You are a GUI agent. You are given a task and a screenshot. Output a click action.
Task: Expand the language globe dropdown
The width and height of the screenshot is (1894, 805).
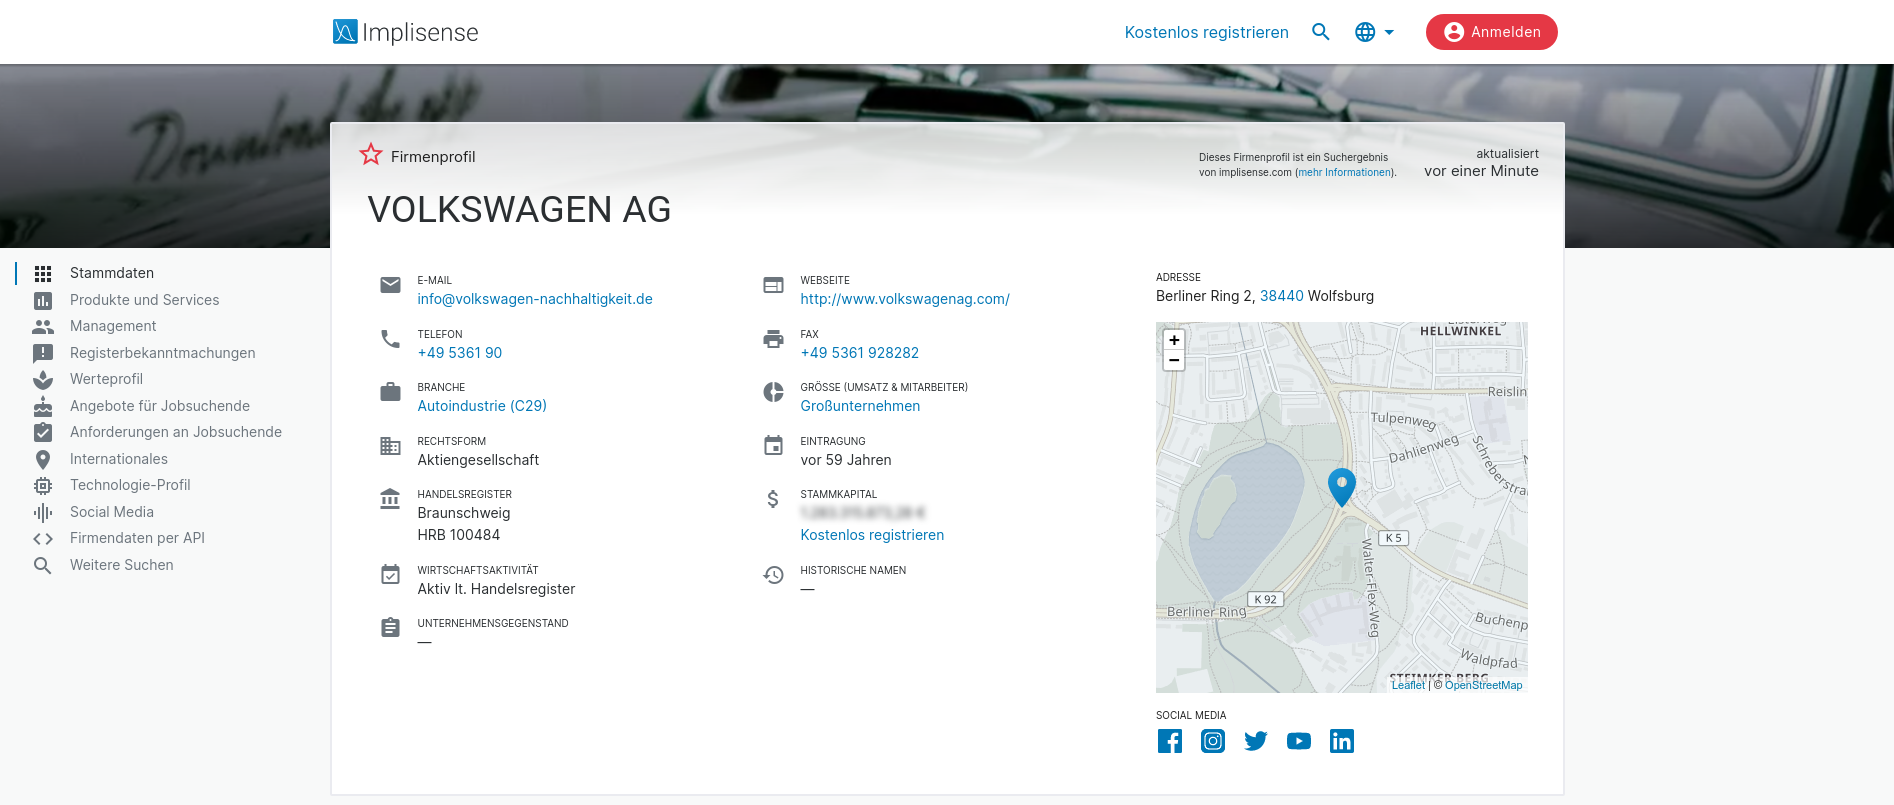1374,32
